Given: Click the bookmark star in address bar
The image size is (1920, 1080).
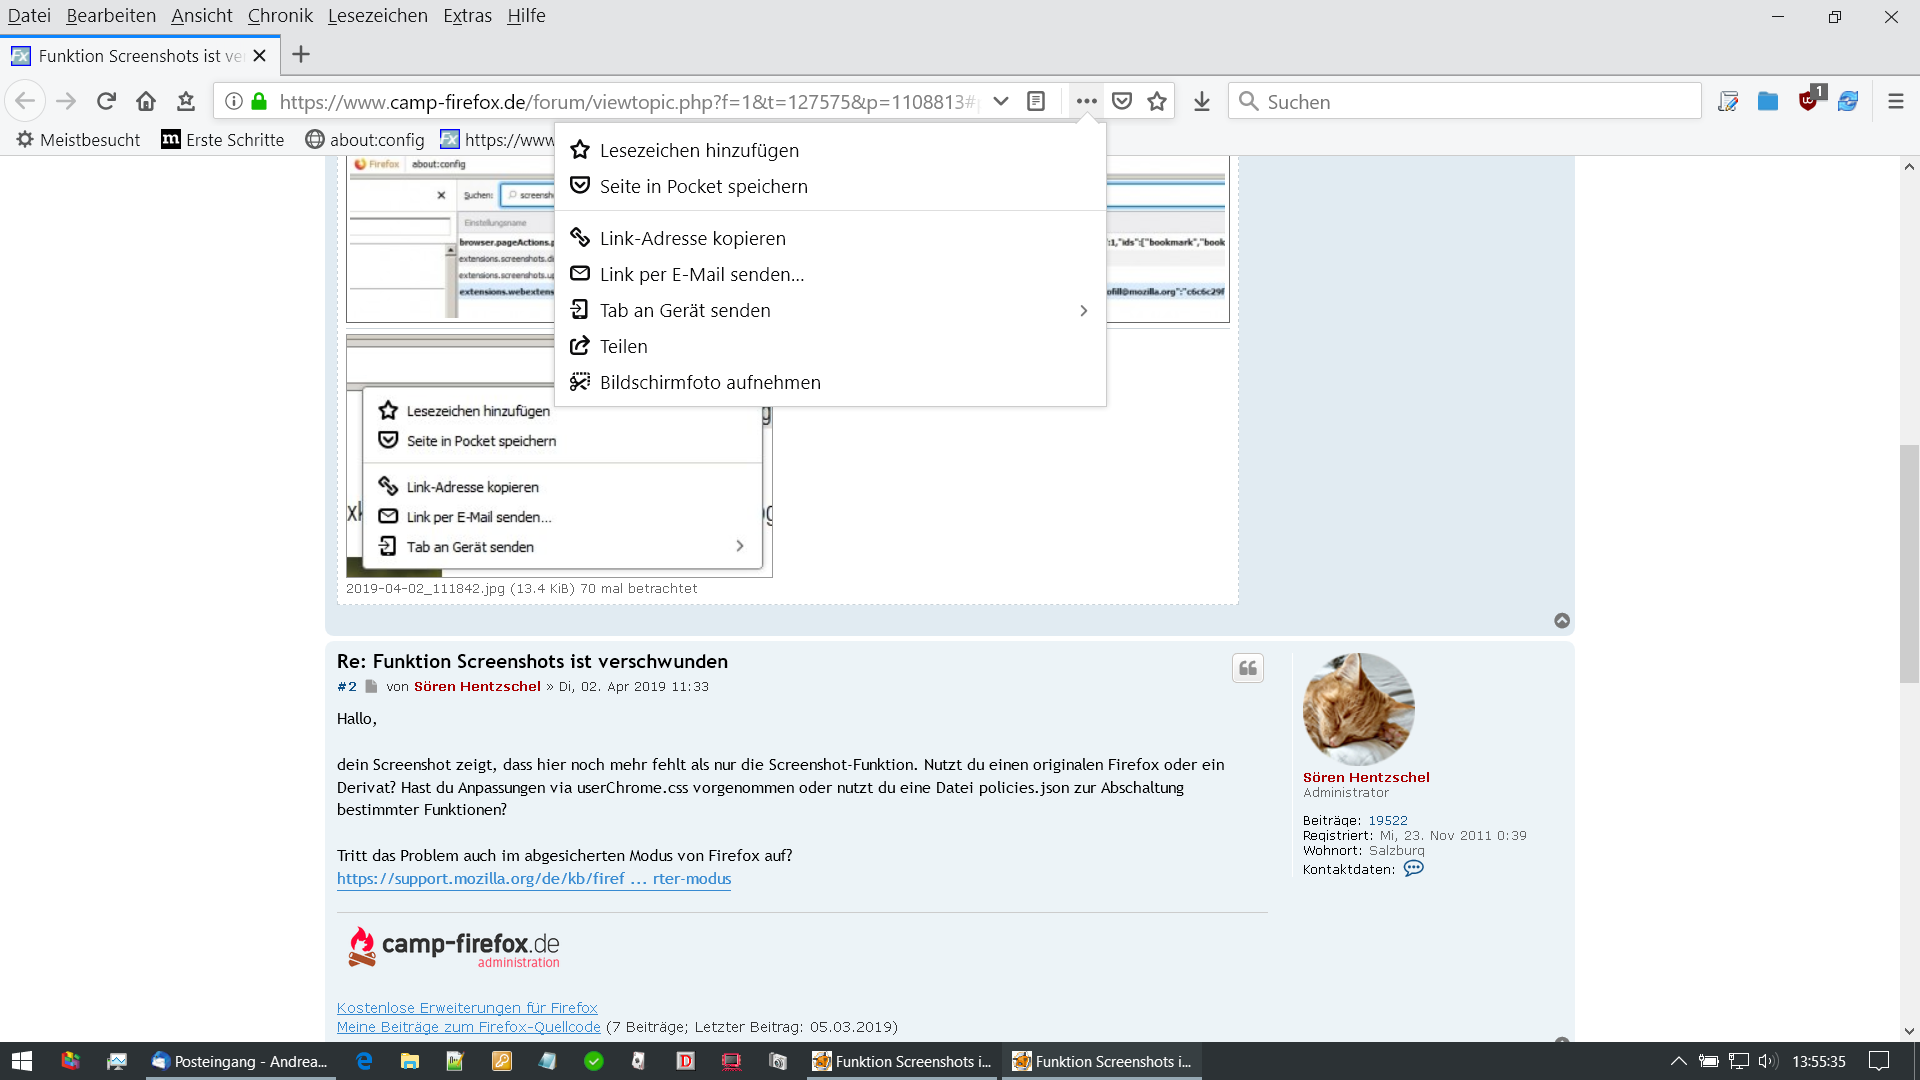Looking at the screenshot, I should [x=1157, y=101].
